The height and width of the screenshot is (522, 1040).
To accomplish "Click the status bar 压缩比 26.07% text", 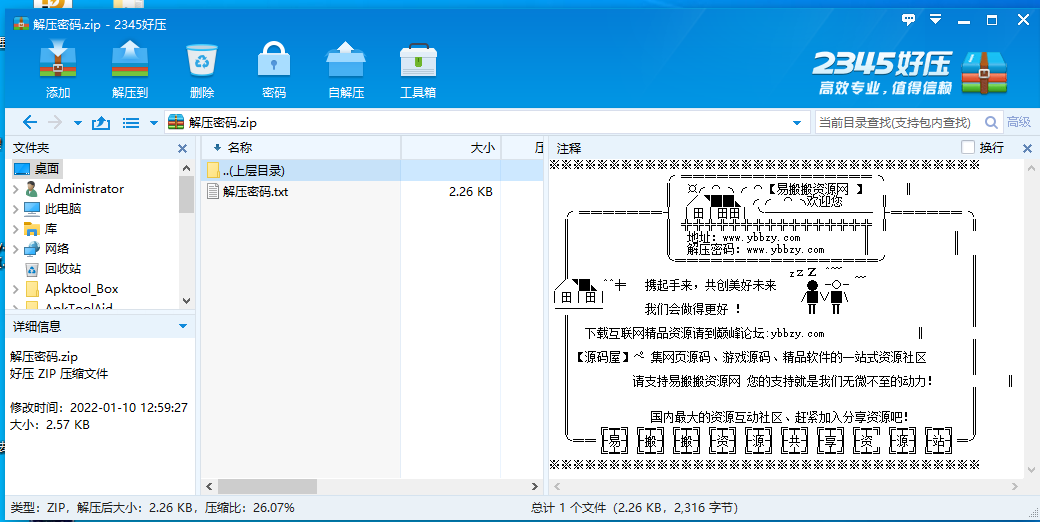I will pyautogui.click(x=249, y=508).
